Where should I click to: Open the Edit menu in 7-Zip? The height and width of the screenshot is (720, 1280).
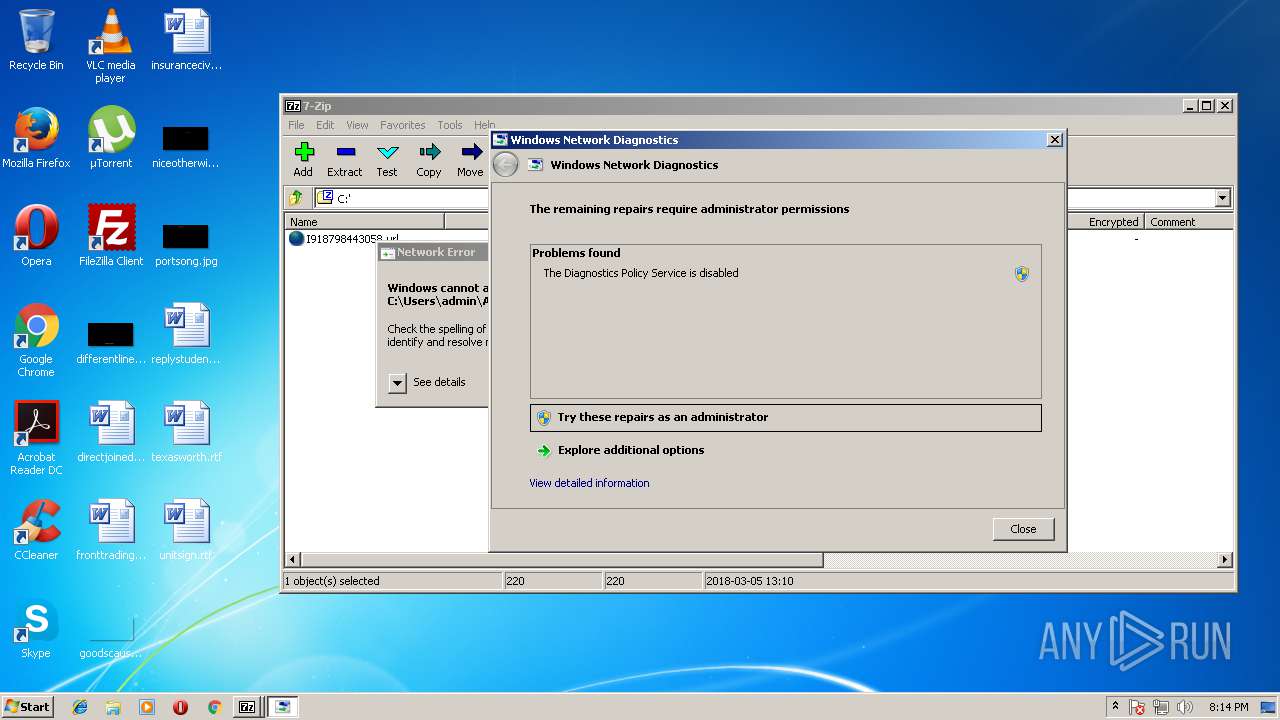(x=325, y=125)
